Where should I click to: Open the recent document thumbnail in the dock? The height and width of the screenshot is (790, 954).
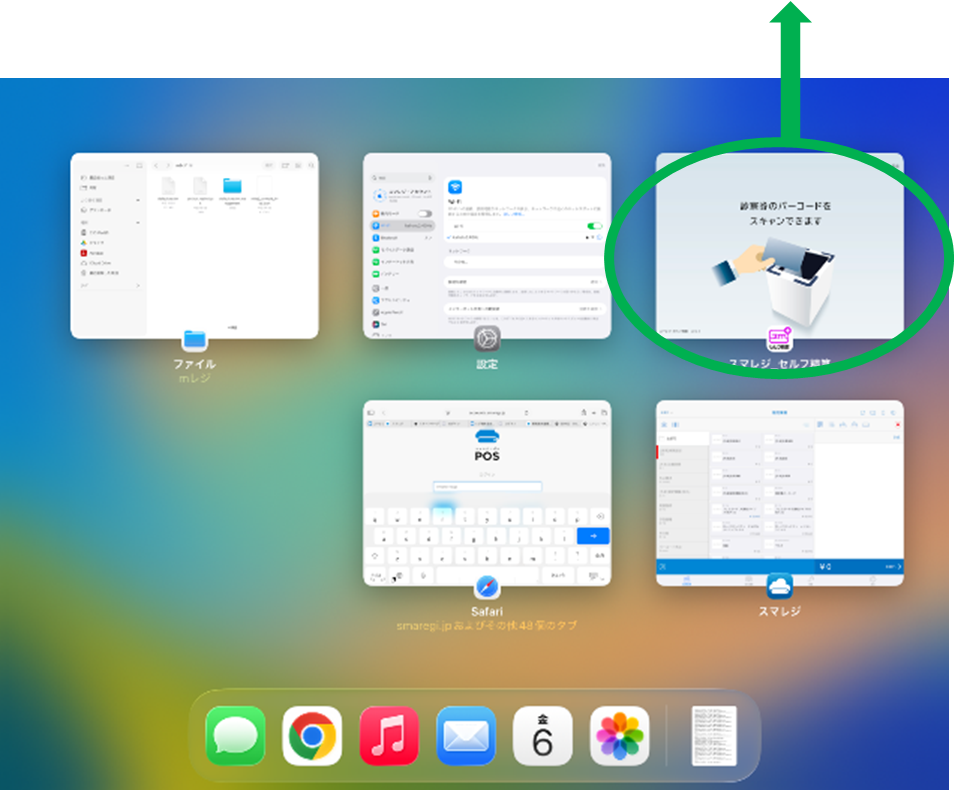point(714,736)
